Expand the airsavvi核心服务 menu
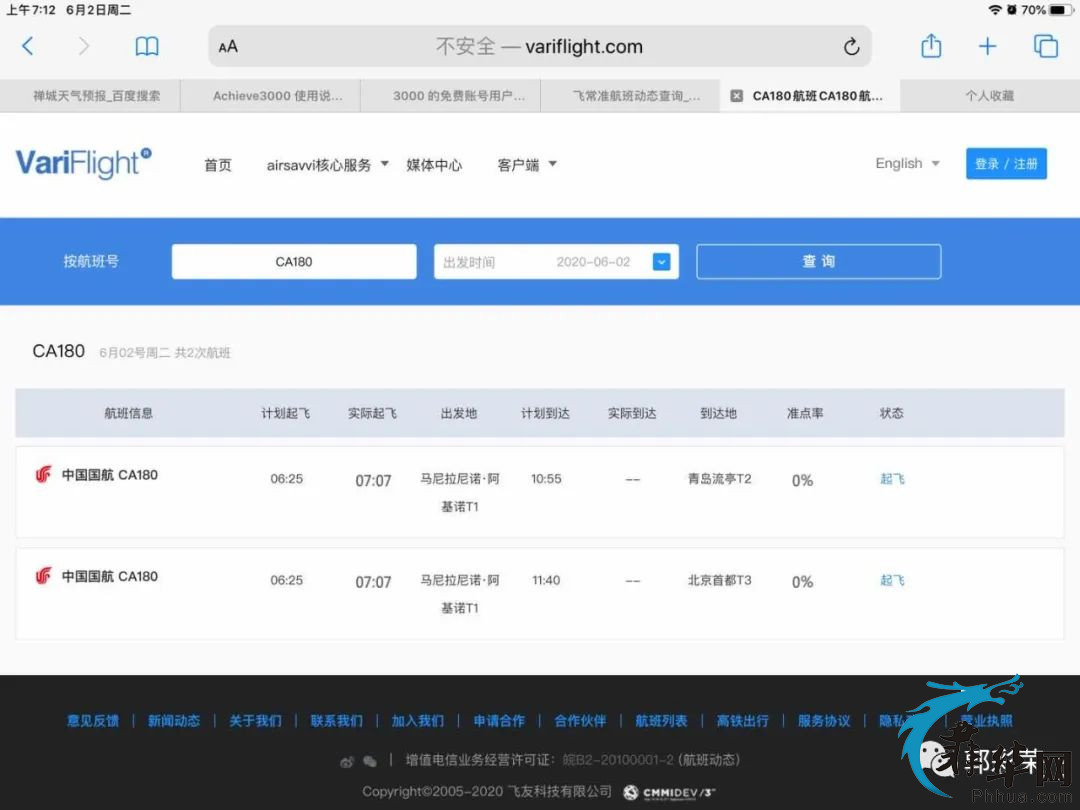The height and width of the screenshot is (810, 1080). pyautogui.click(x=327, y=165)
